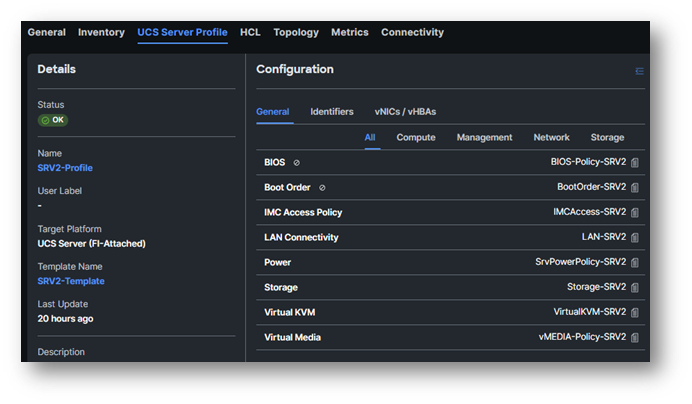Select the UCS Server Profile tab

[182, 32]
